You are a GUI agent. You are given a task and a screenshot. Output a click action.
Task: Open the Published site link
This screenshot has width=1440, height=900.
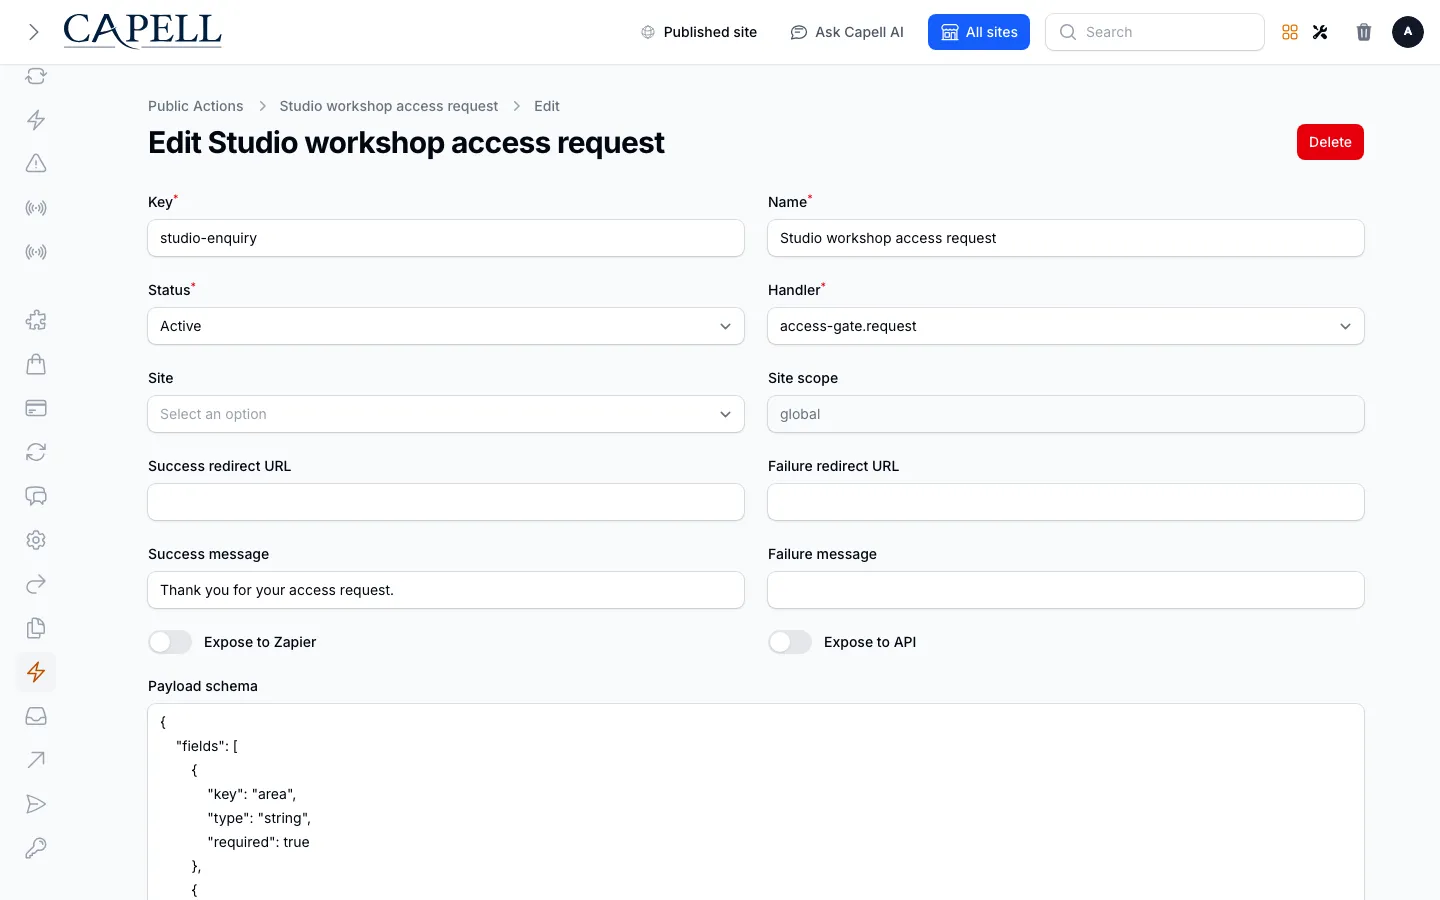tap(699, 32)
